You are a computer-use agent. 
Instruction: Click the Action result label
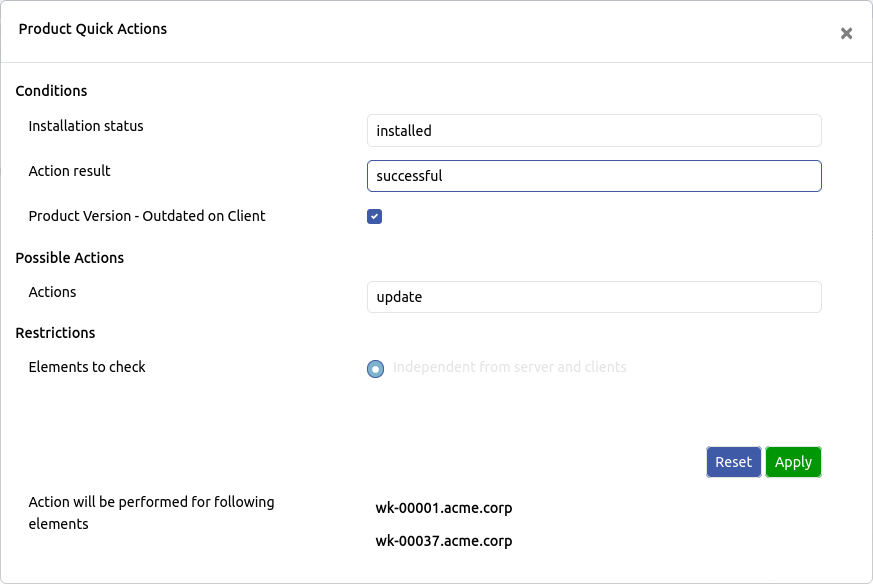(70, 171)
